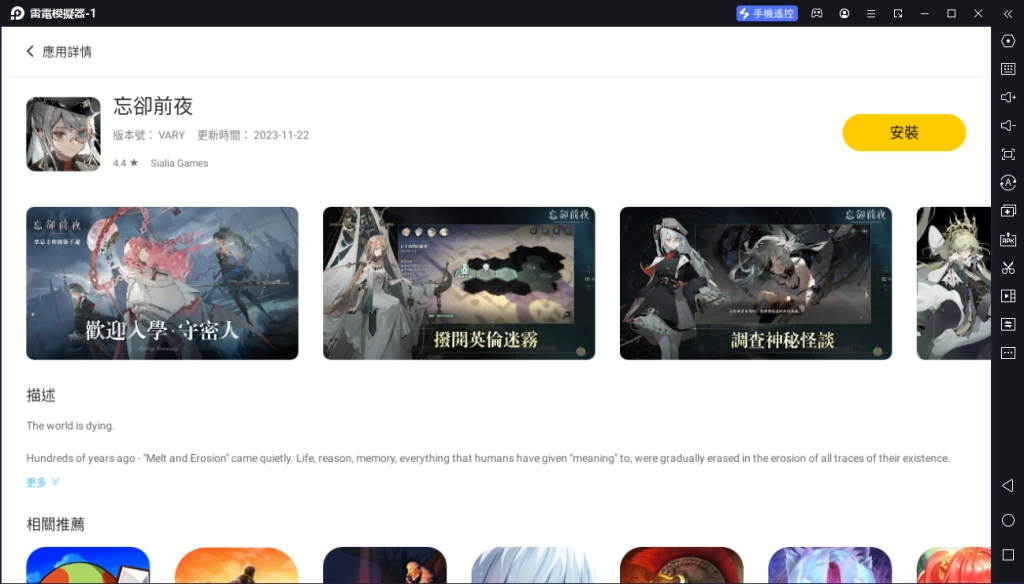Collapse the right sidebar with double chevron
This screenshot has width=1024, height=584.
point(1008,13)
